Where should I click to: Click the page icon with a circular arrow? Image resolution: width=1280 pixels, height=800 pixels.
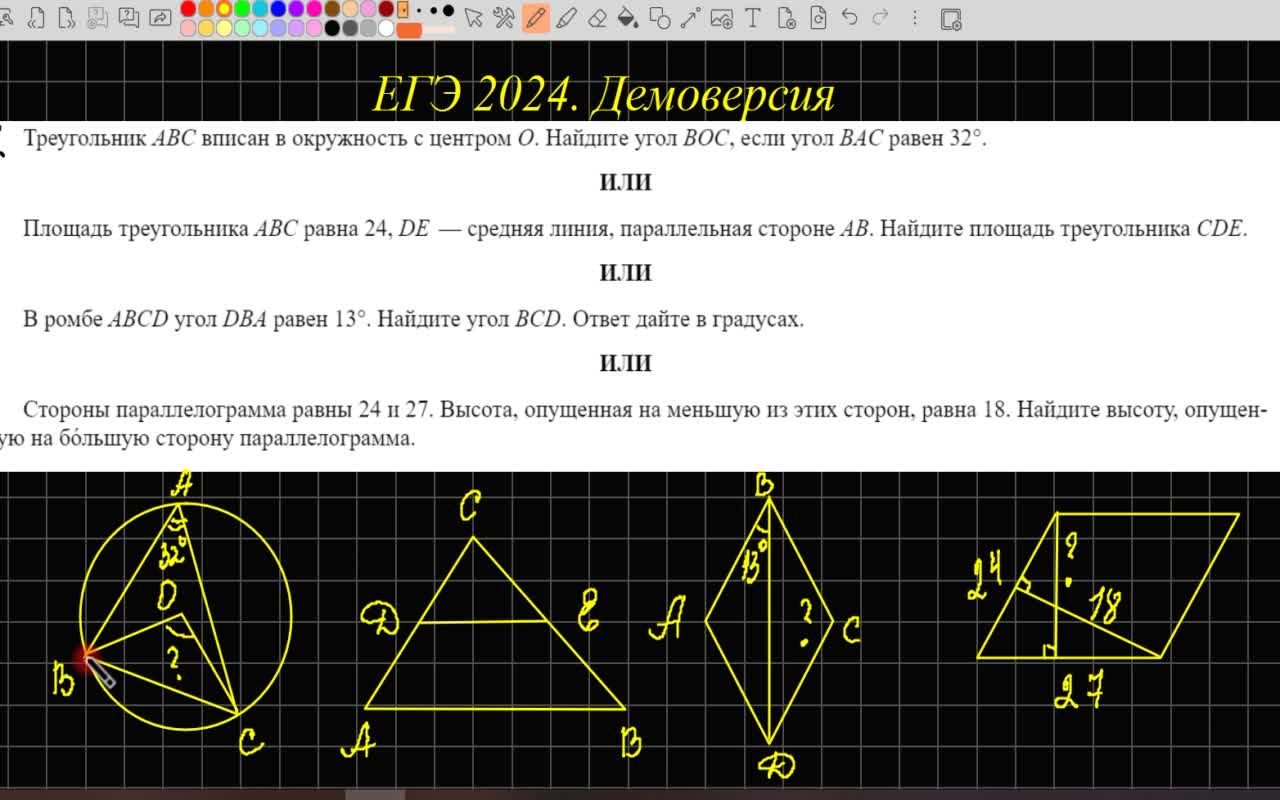[818, 18]
